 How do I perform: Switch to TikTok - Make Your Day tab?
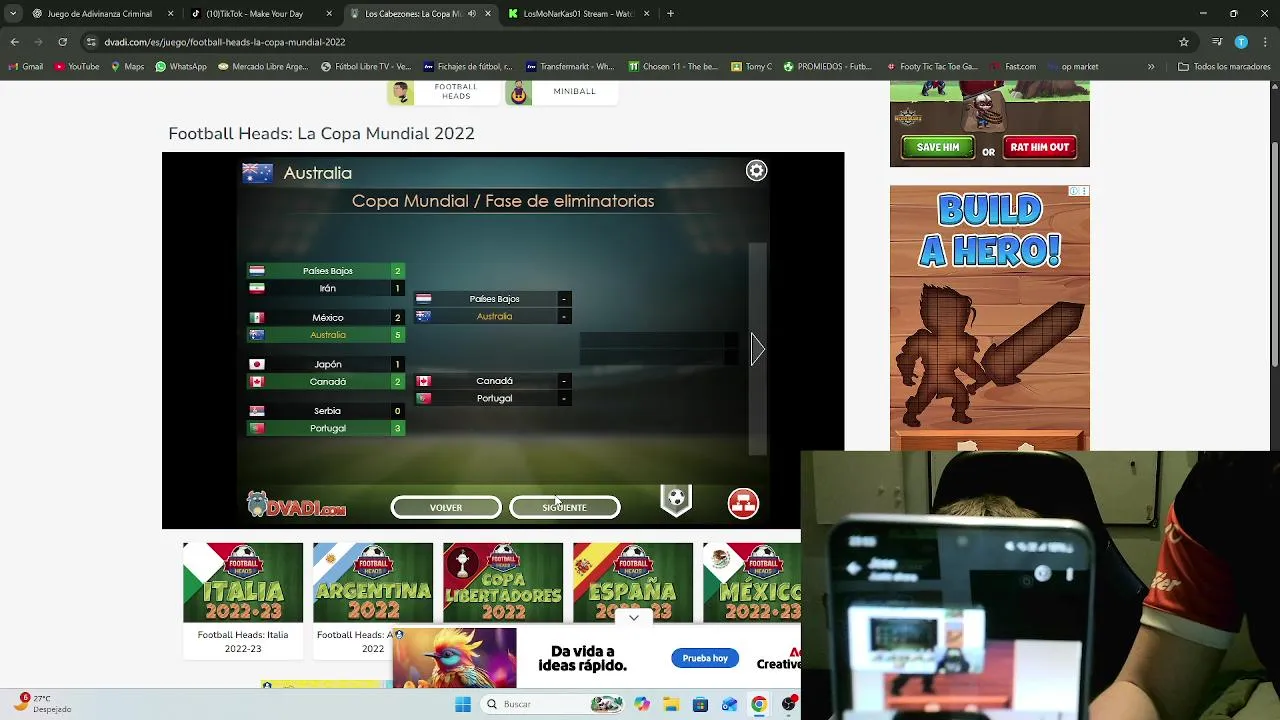(x=261, y=14)
